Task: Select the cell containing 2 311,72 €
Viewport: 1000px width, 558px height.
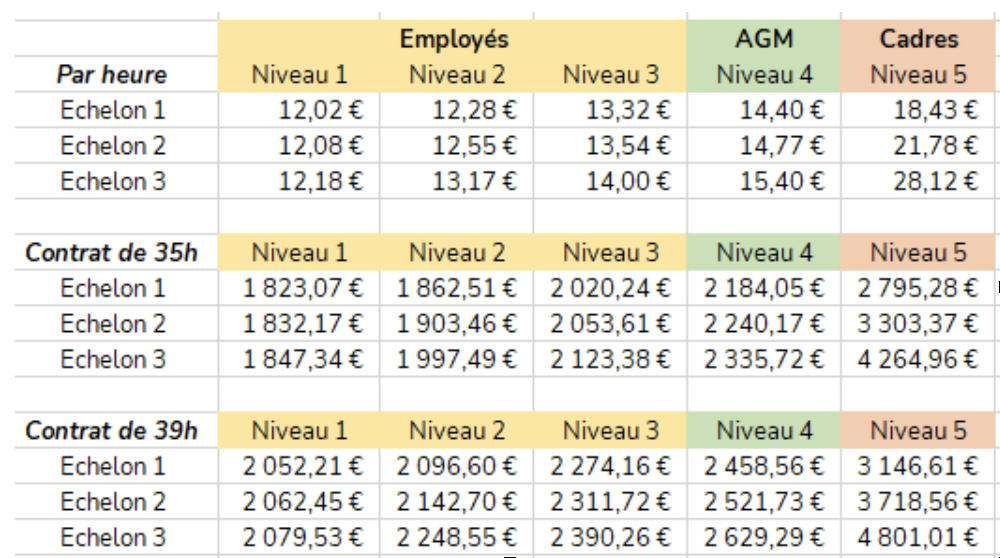Action: pos(610,502)
